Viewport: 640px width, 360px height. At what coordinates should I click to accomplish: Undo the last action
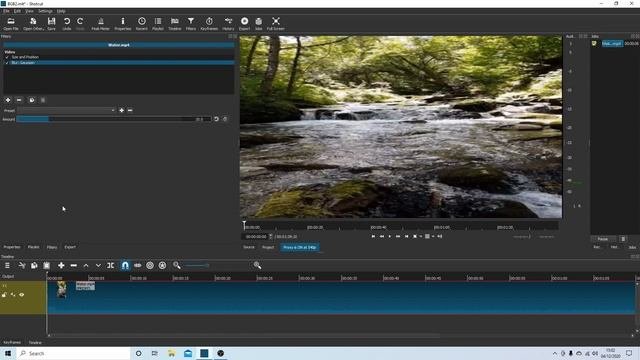click(67, 24)
